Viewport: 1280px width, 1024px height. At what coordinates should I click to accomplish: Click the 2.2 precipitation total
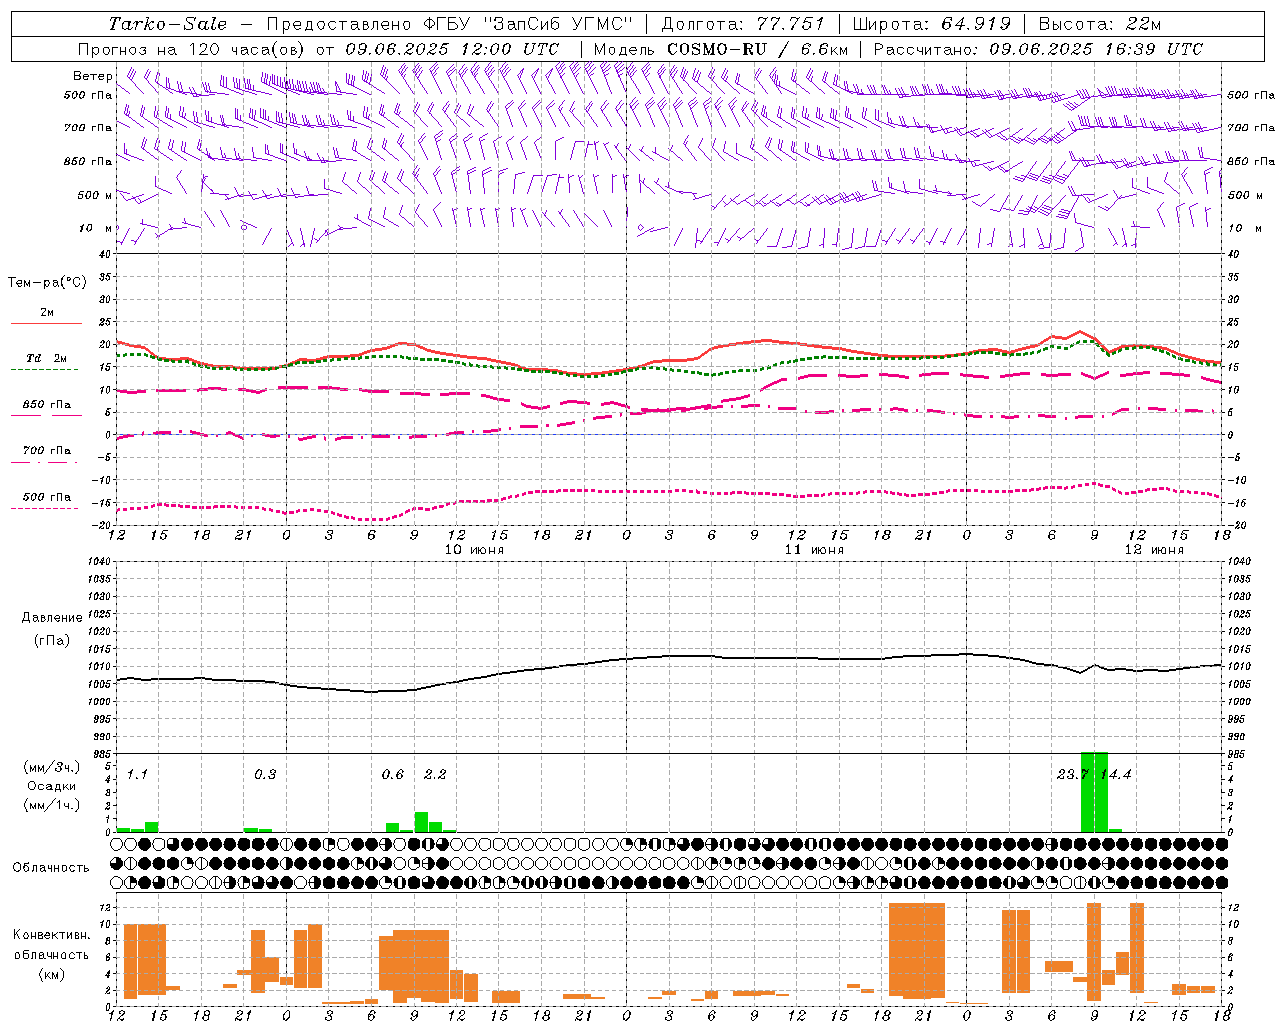[x=435, y=774]
